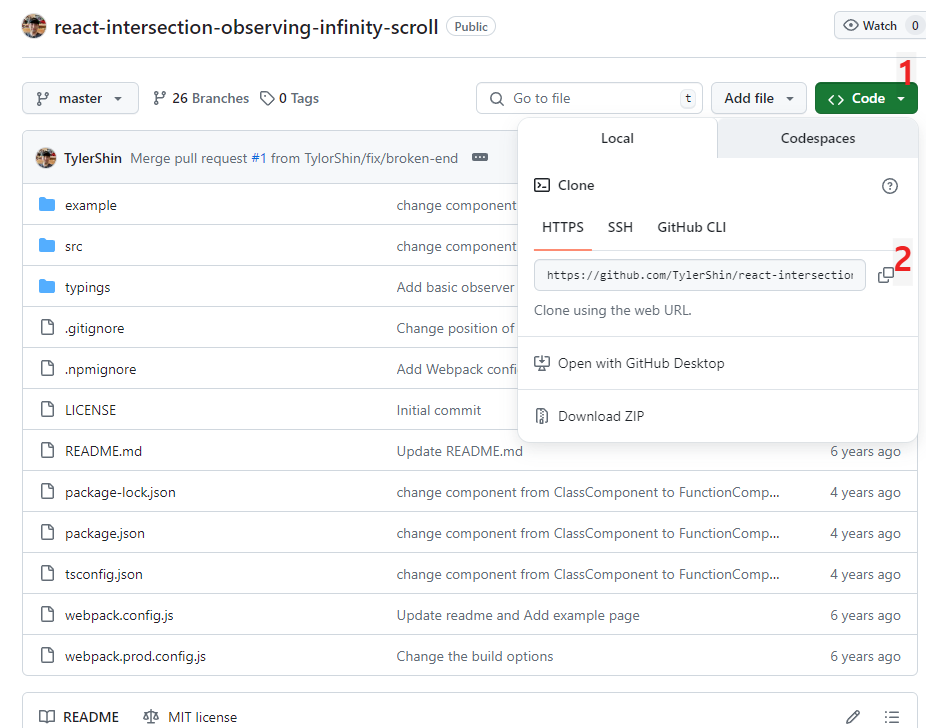Open the src folder
This screenshot has width=926, height=728.
74,246
